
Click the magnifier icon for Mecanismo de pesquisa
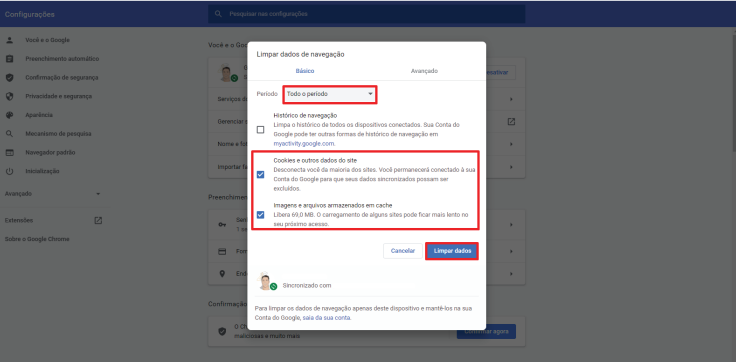(x=9, y=134)
